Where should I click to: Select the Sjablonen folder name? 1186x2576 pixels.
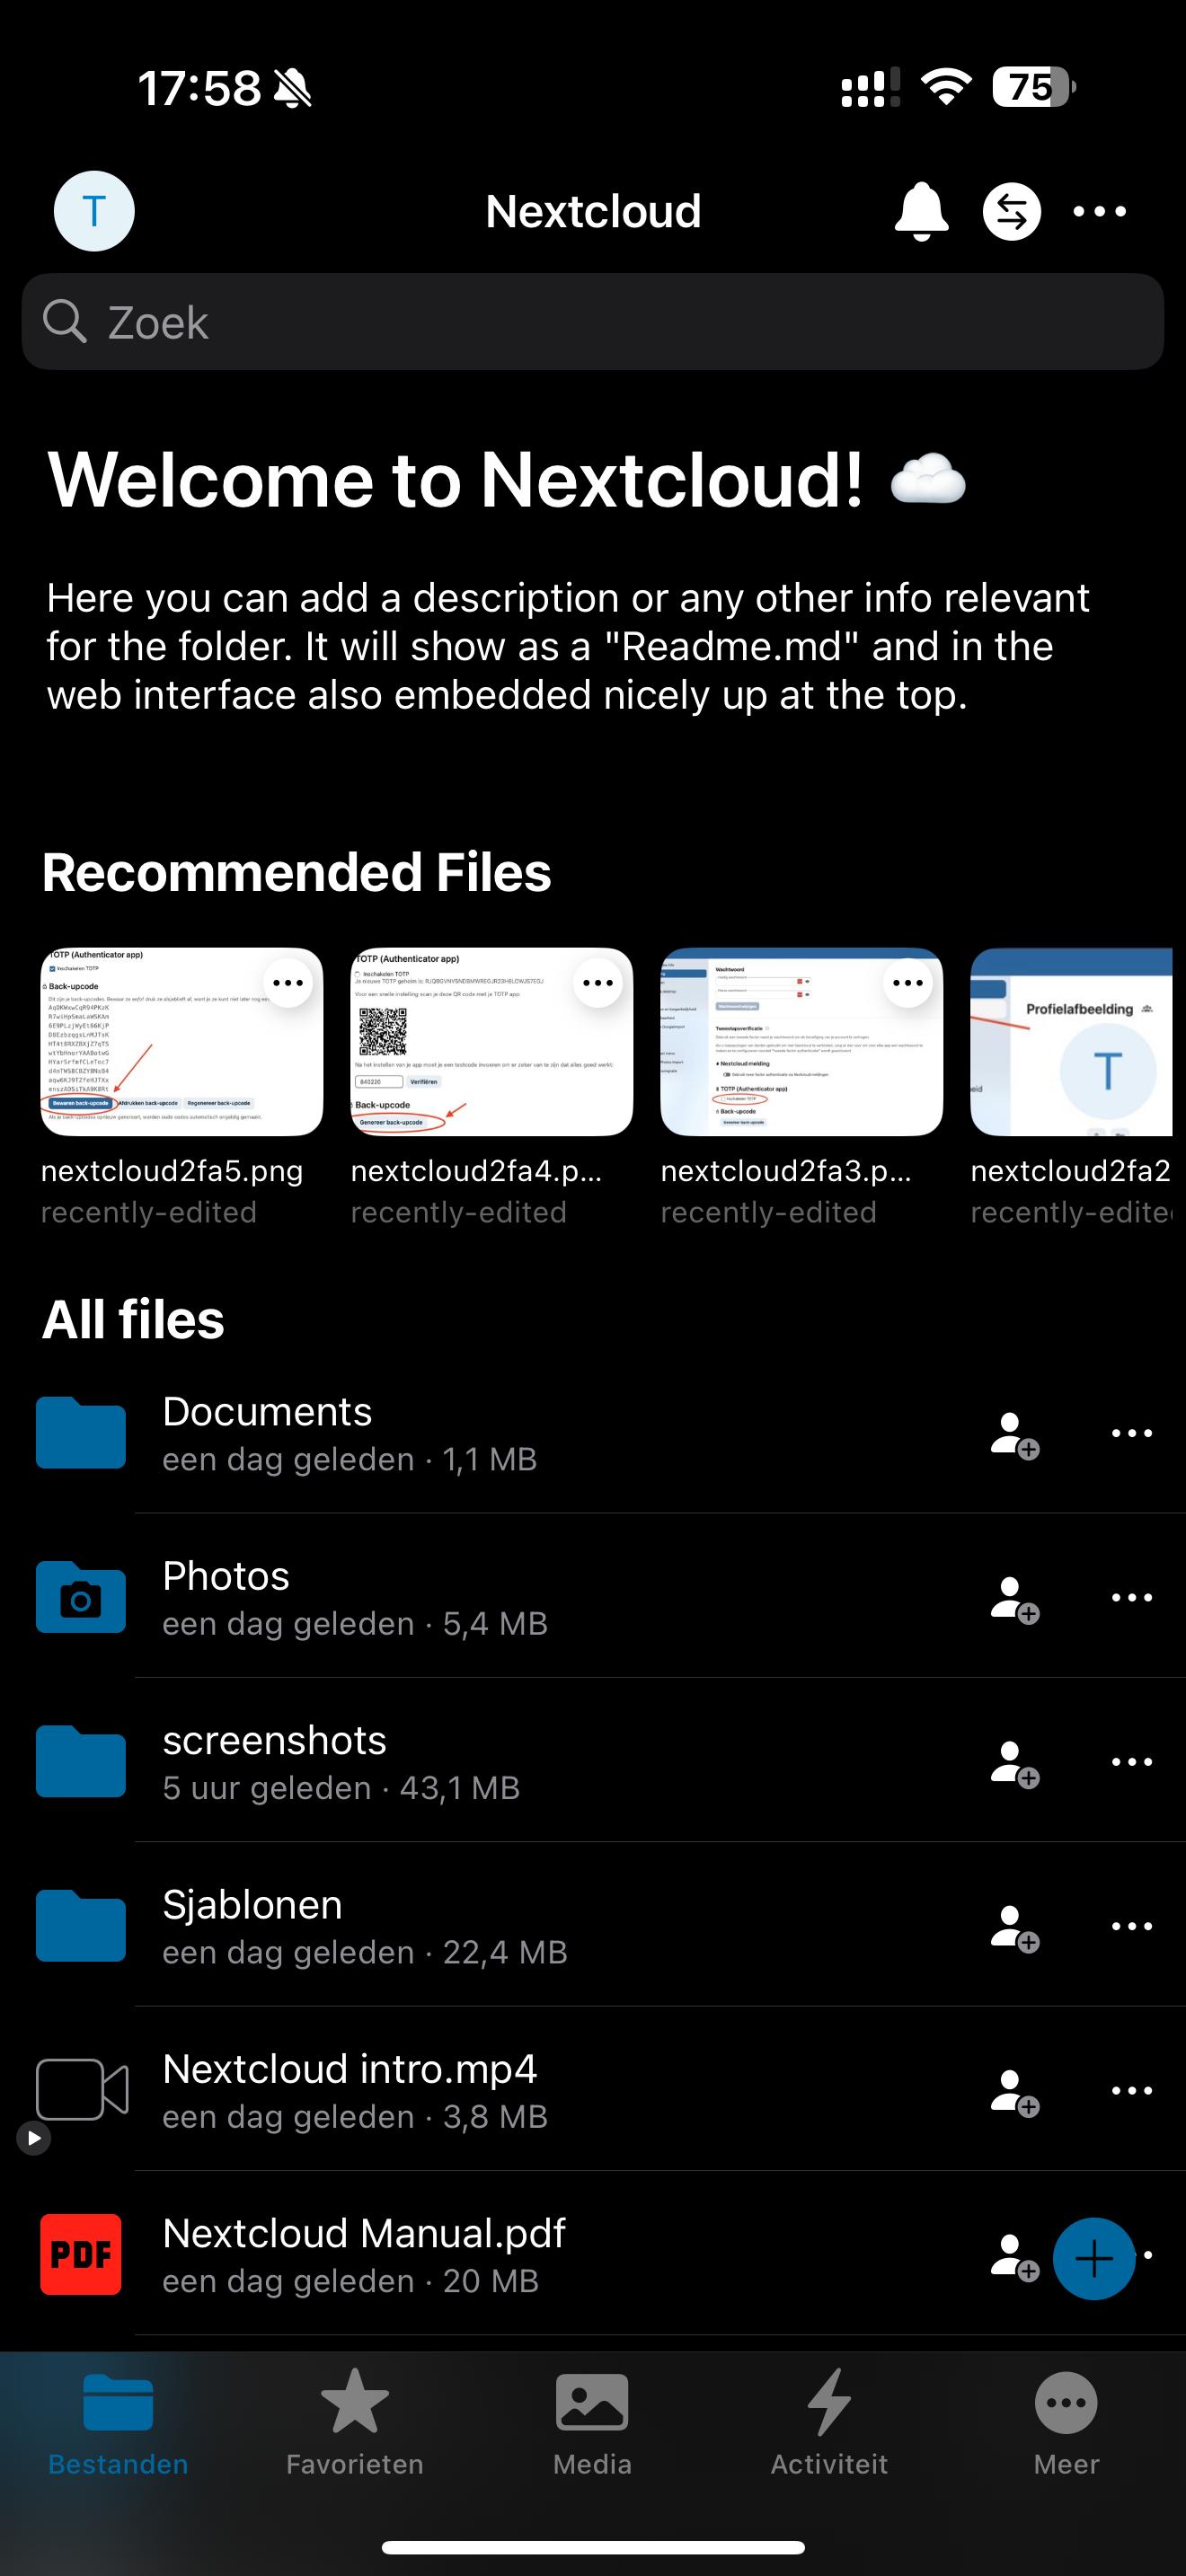253,1905
